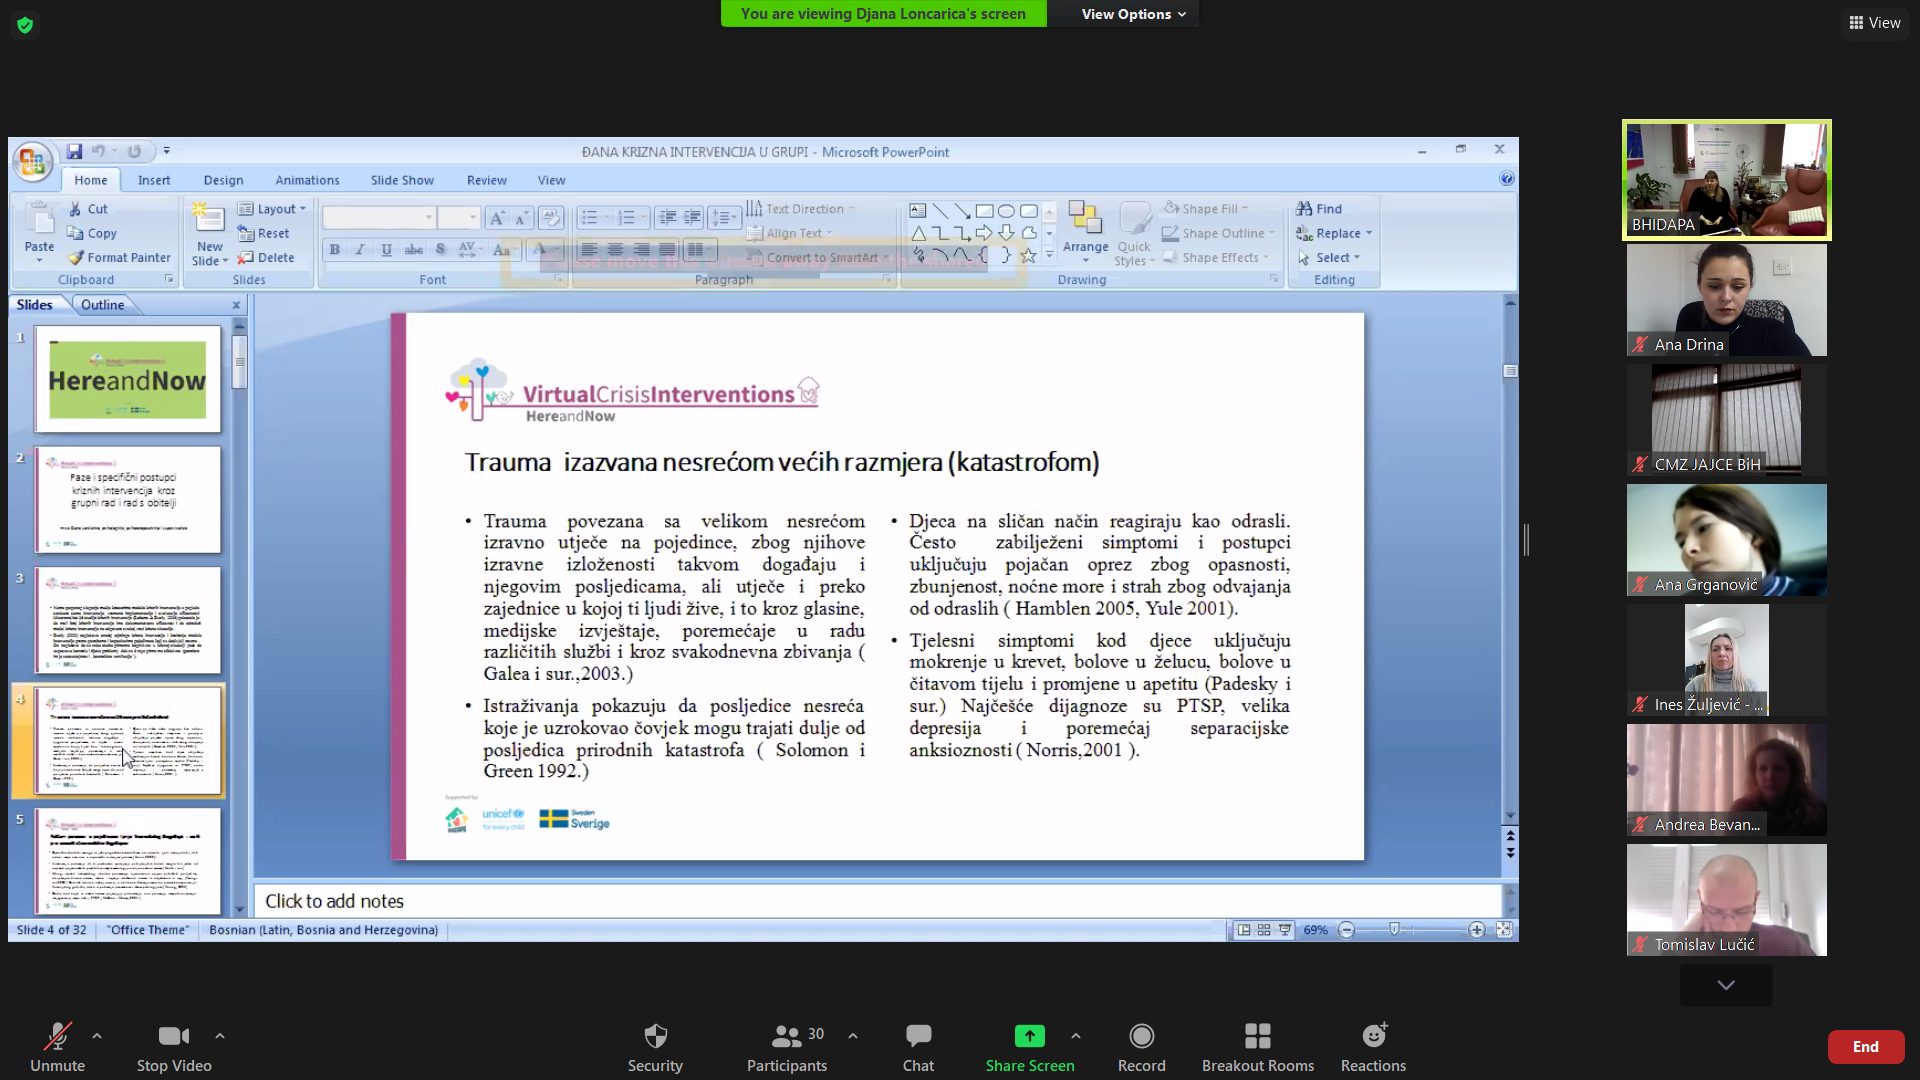The image size is (1920, 1080).
Task: Expand the View Options dropdown
Action: click(1133, 14)
